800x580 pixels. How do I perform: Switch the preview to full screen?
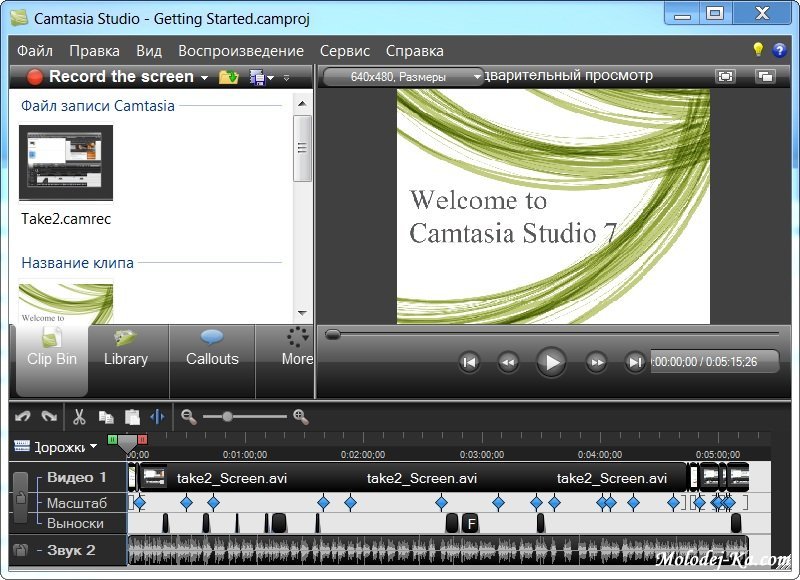725,77
